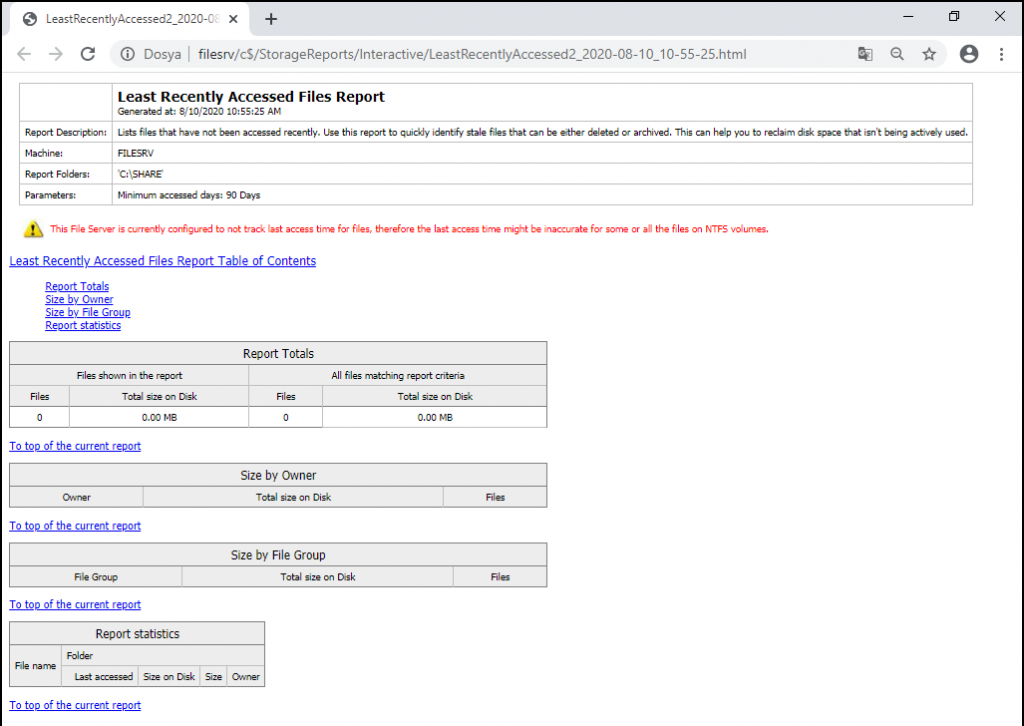Viewport: 1024px width, 726px height.
Task: Open the Size by File Group link
Action: [87, 312]
